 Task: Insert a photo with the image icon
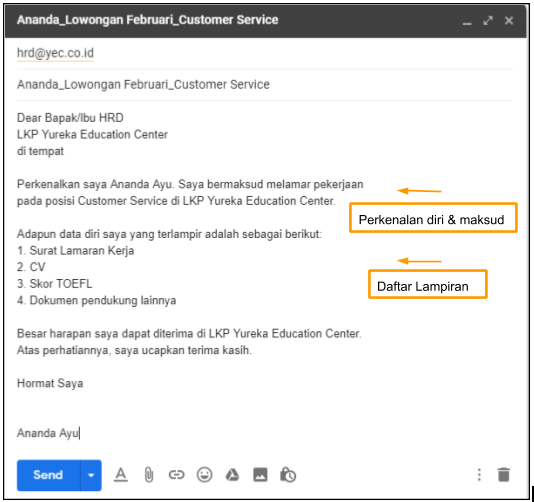pos(260,475)
